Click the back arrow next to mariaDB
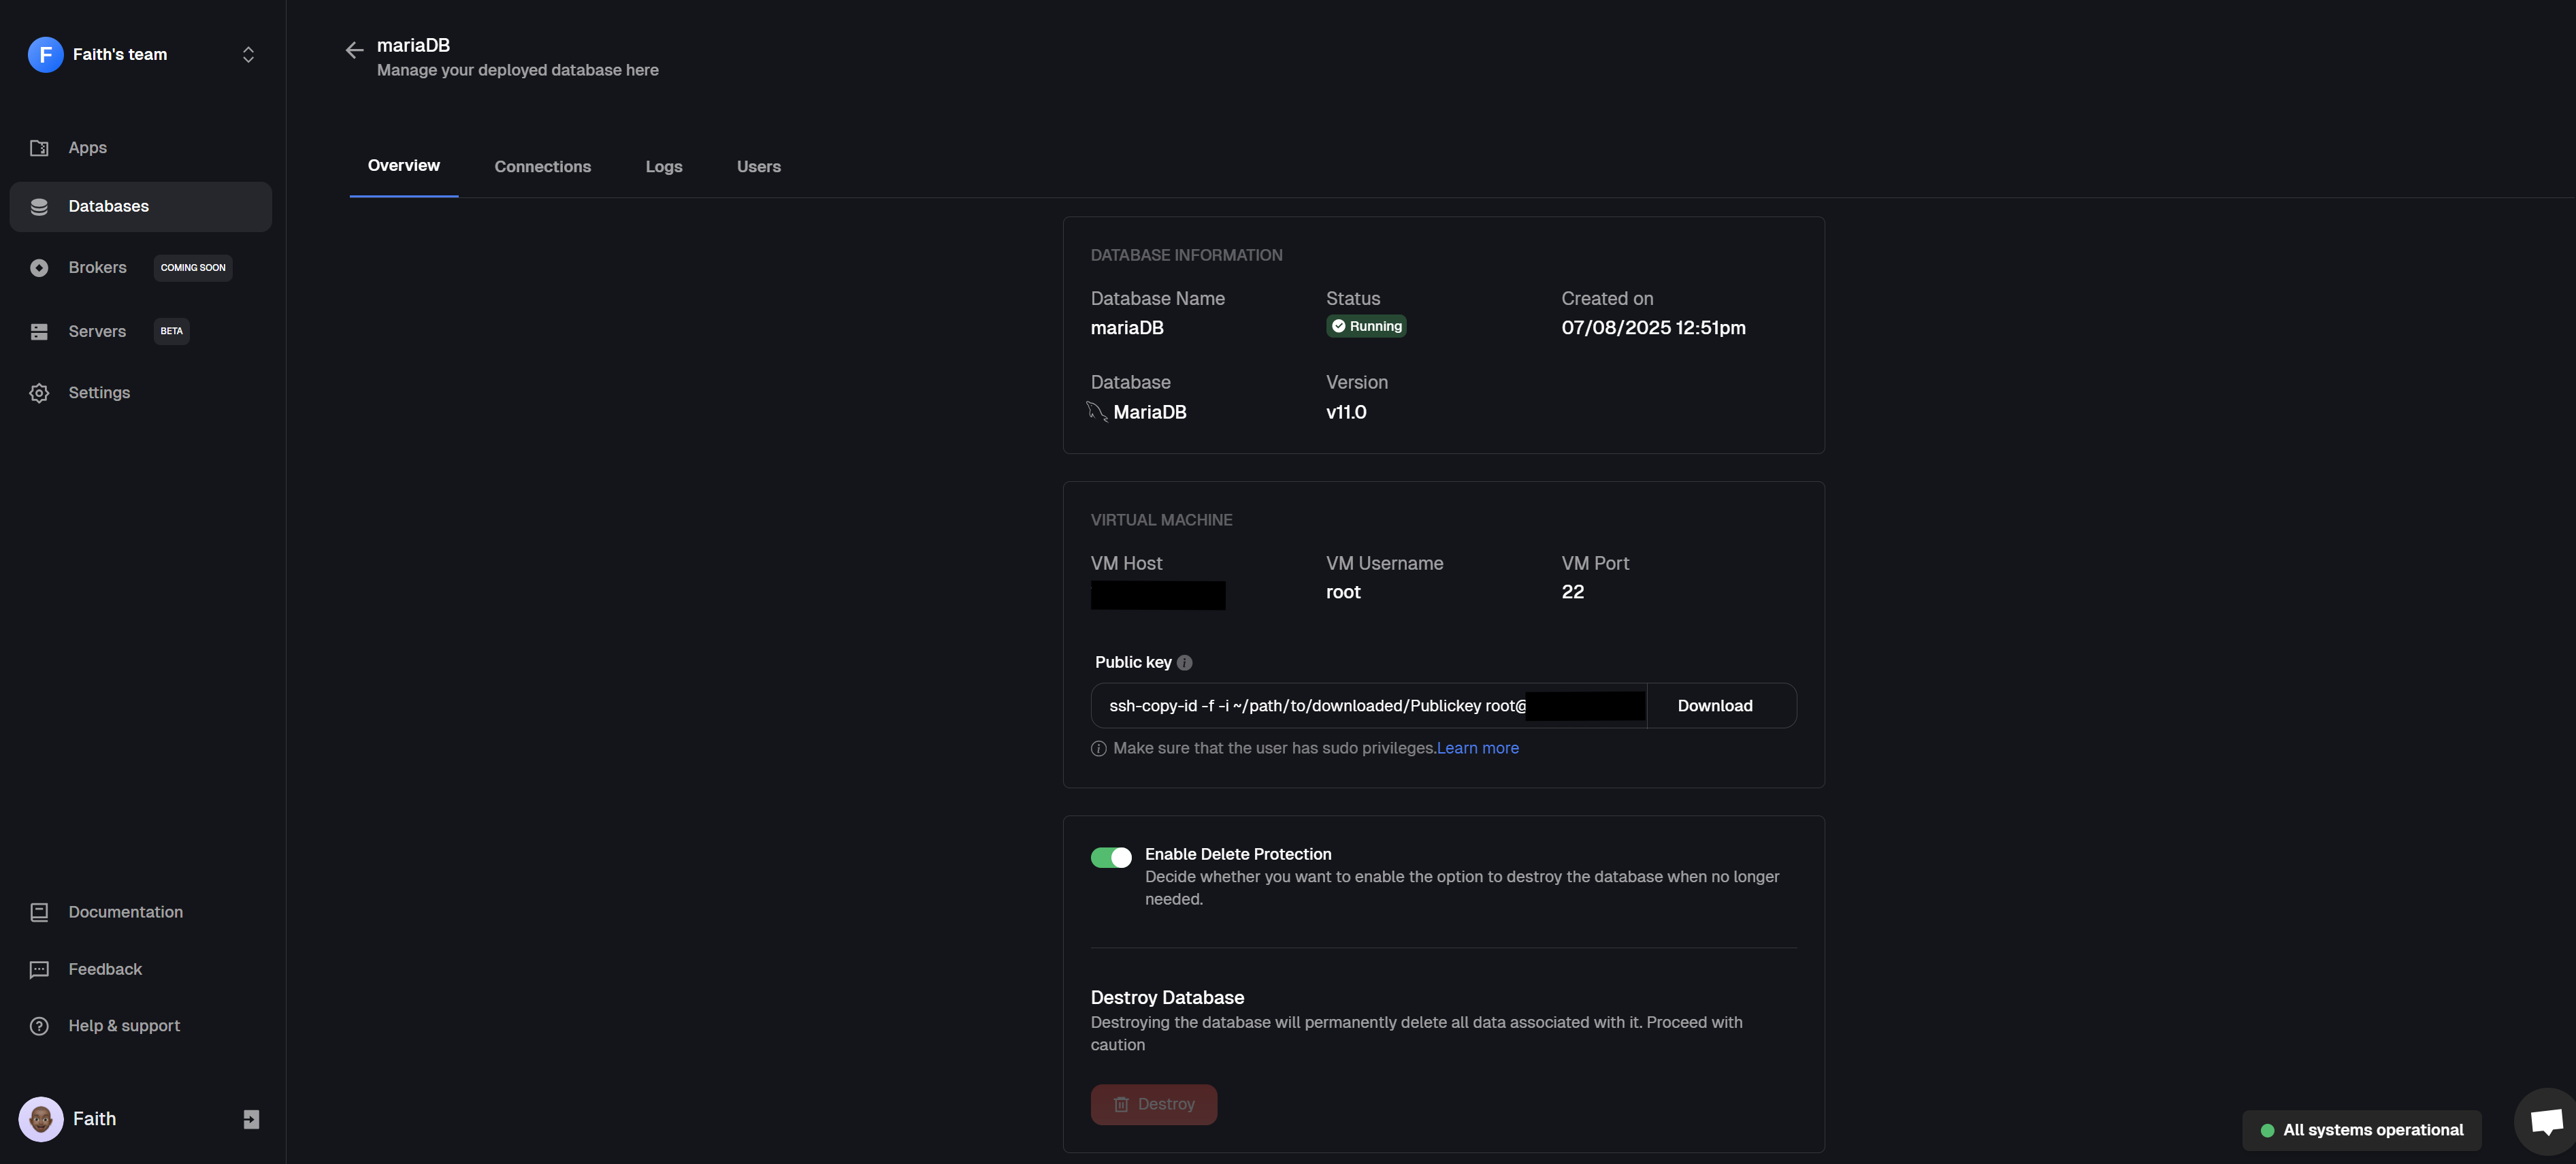Image resolution: width=2576 pixels, height=1164 pixels. [x=354, y=50]
